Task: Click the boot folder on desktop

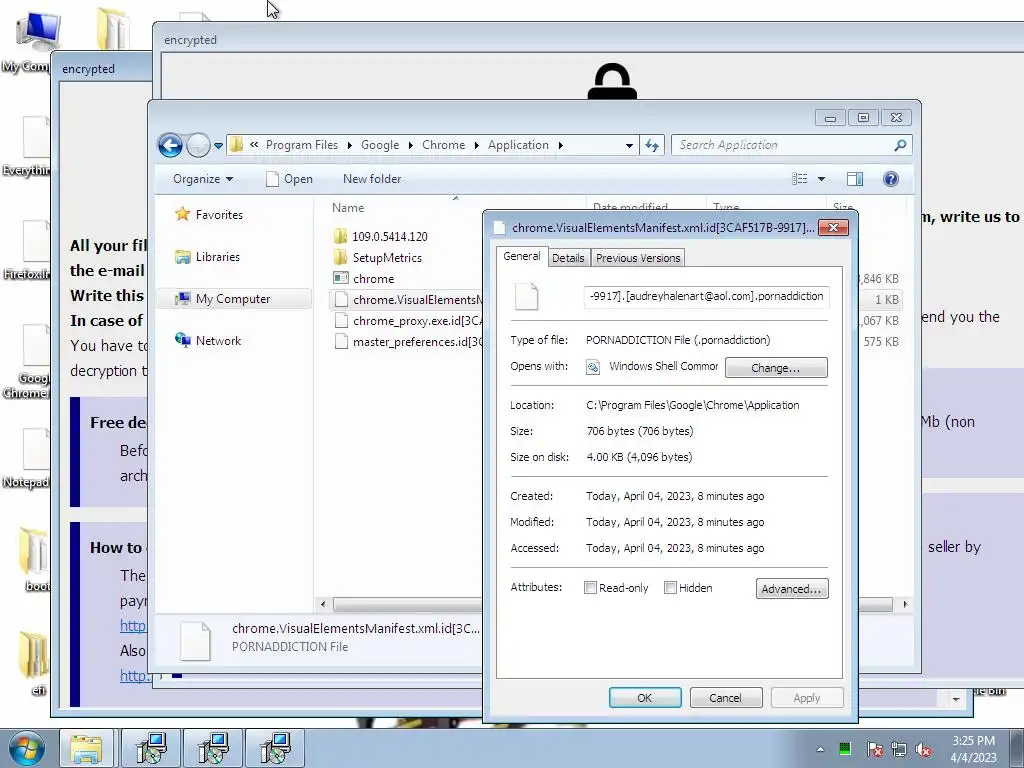Action: click(34, 560)
